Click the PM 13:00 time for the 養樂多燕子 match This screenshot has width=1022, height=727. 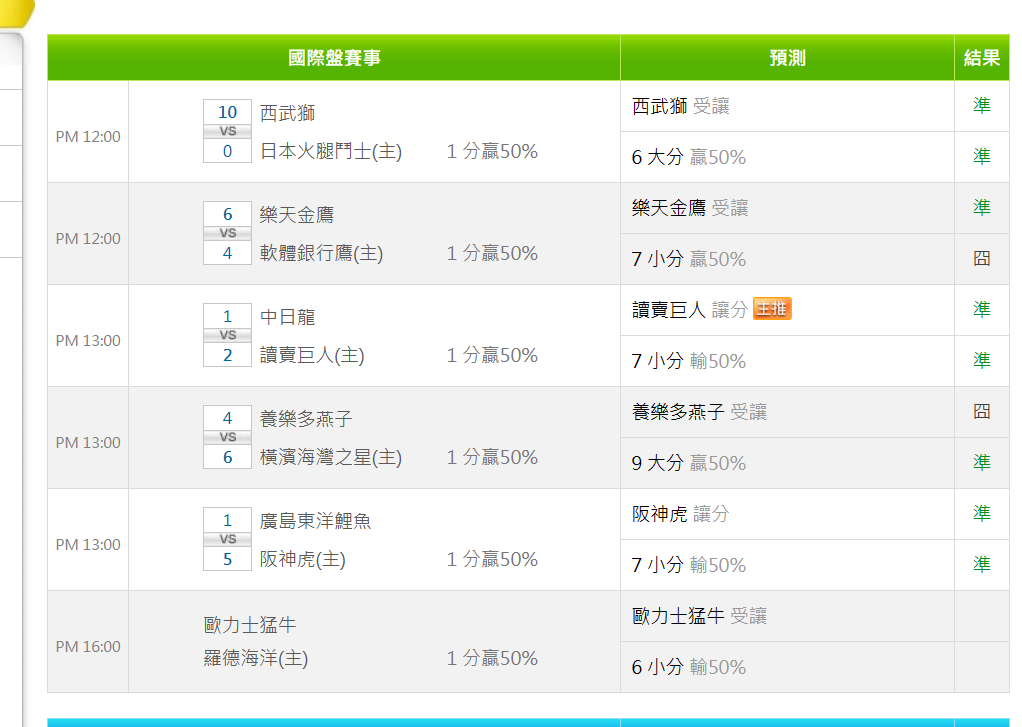pyautogui.click(x=88, y=443)
